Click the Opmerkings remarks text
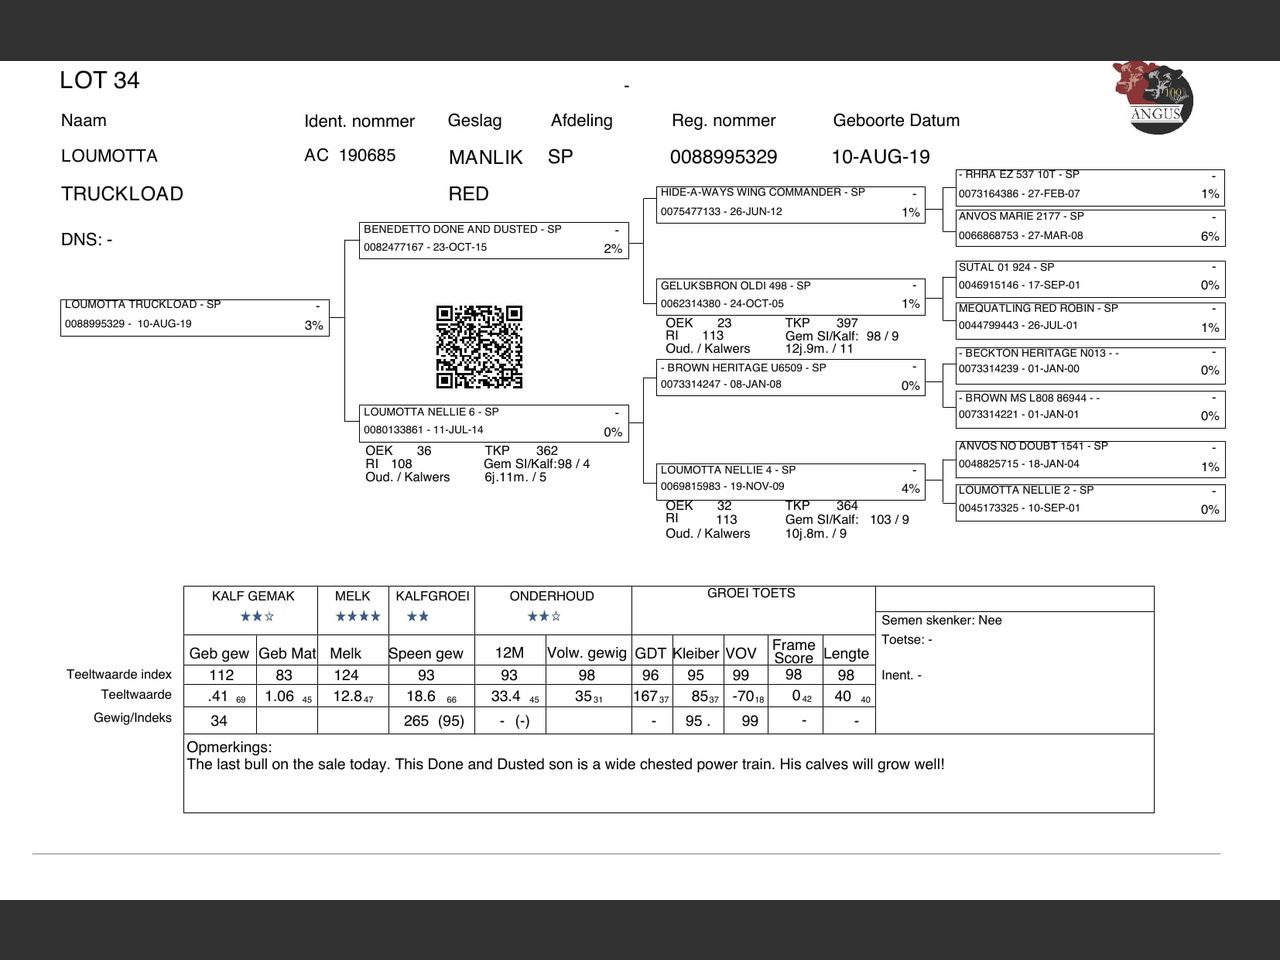 (x=565, y=765)
